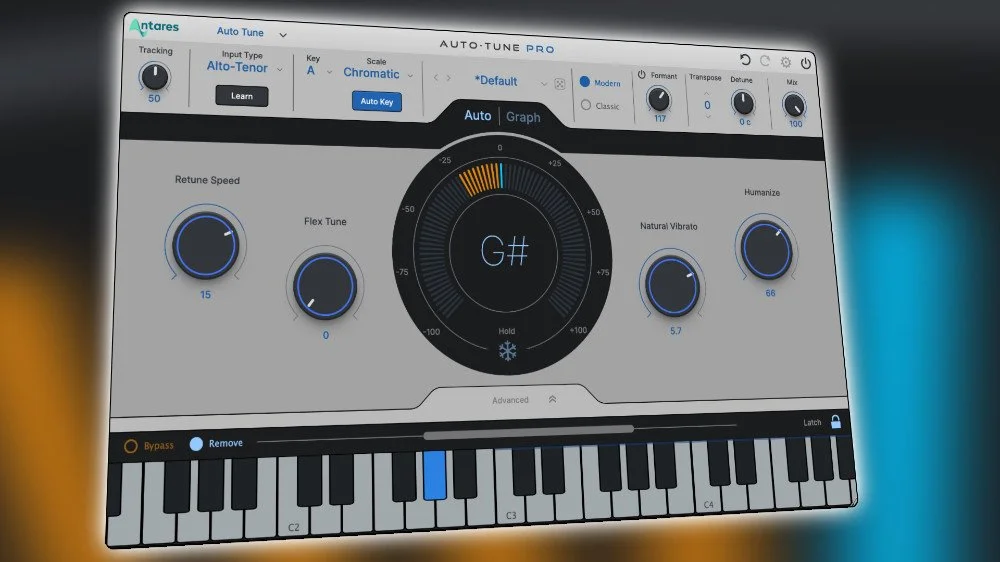Toggle the Formant power icon
The width and height of the screenshot is (1000, 562).
(642, 75)
